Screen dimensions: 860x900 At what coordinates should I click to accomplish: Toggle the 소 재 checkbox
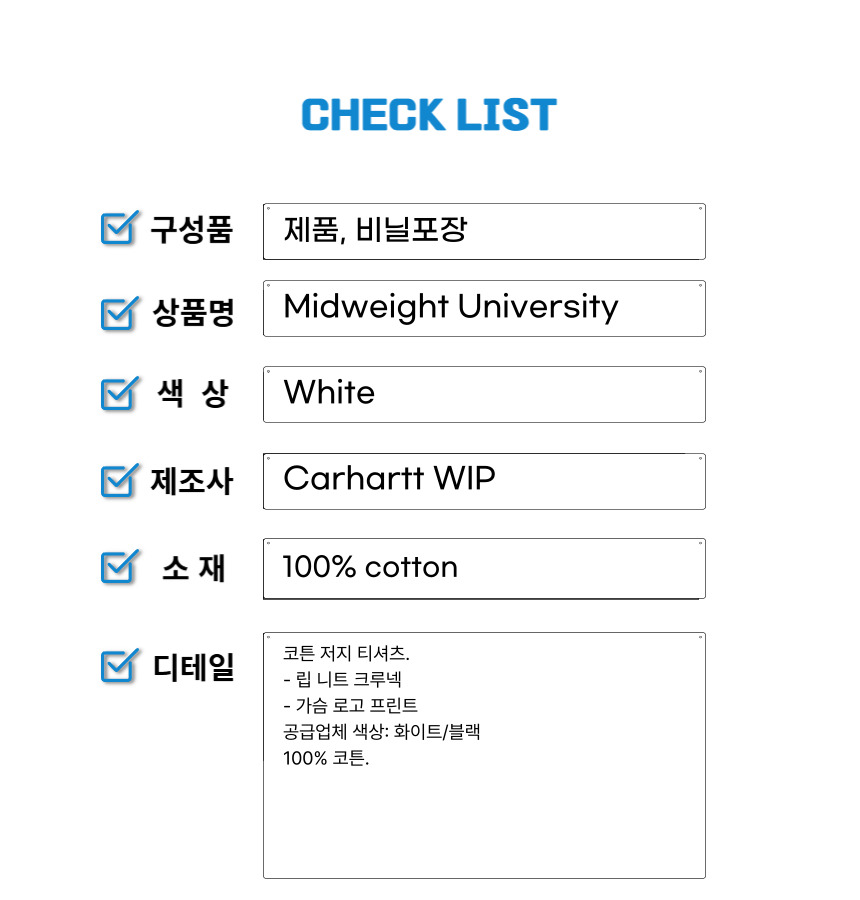click(x=116, y=568)
